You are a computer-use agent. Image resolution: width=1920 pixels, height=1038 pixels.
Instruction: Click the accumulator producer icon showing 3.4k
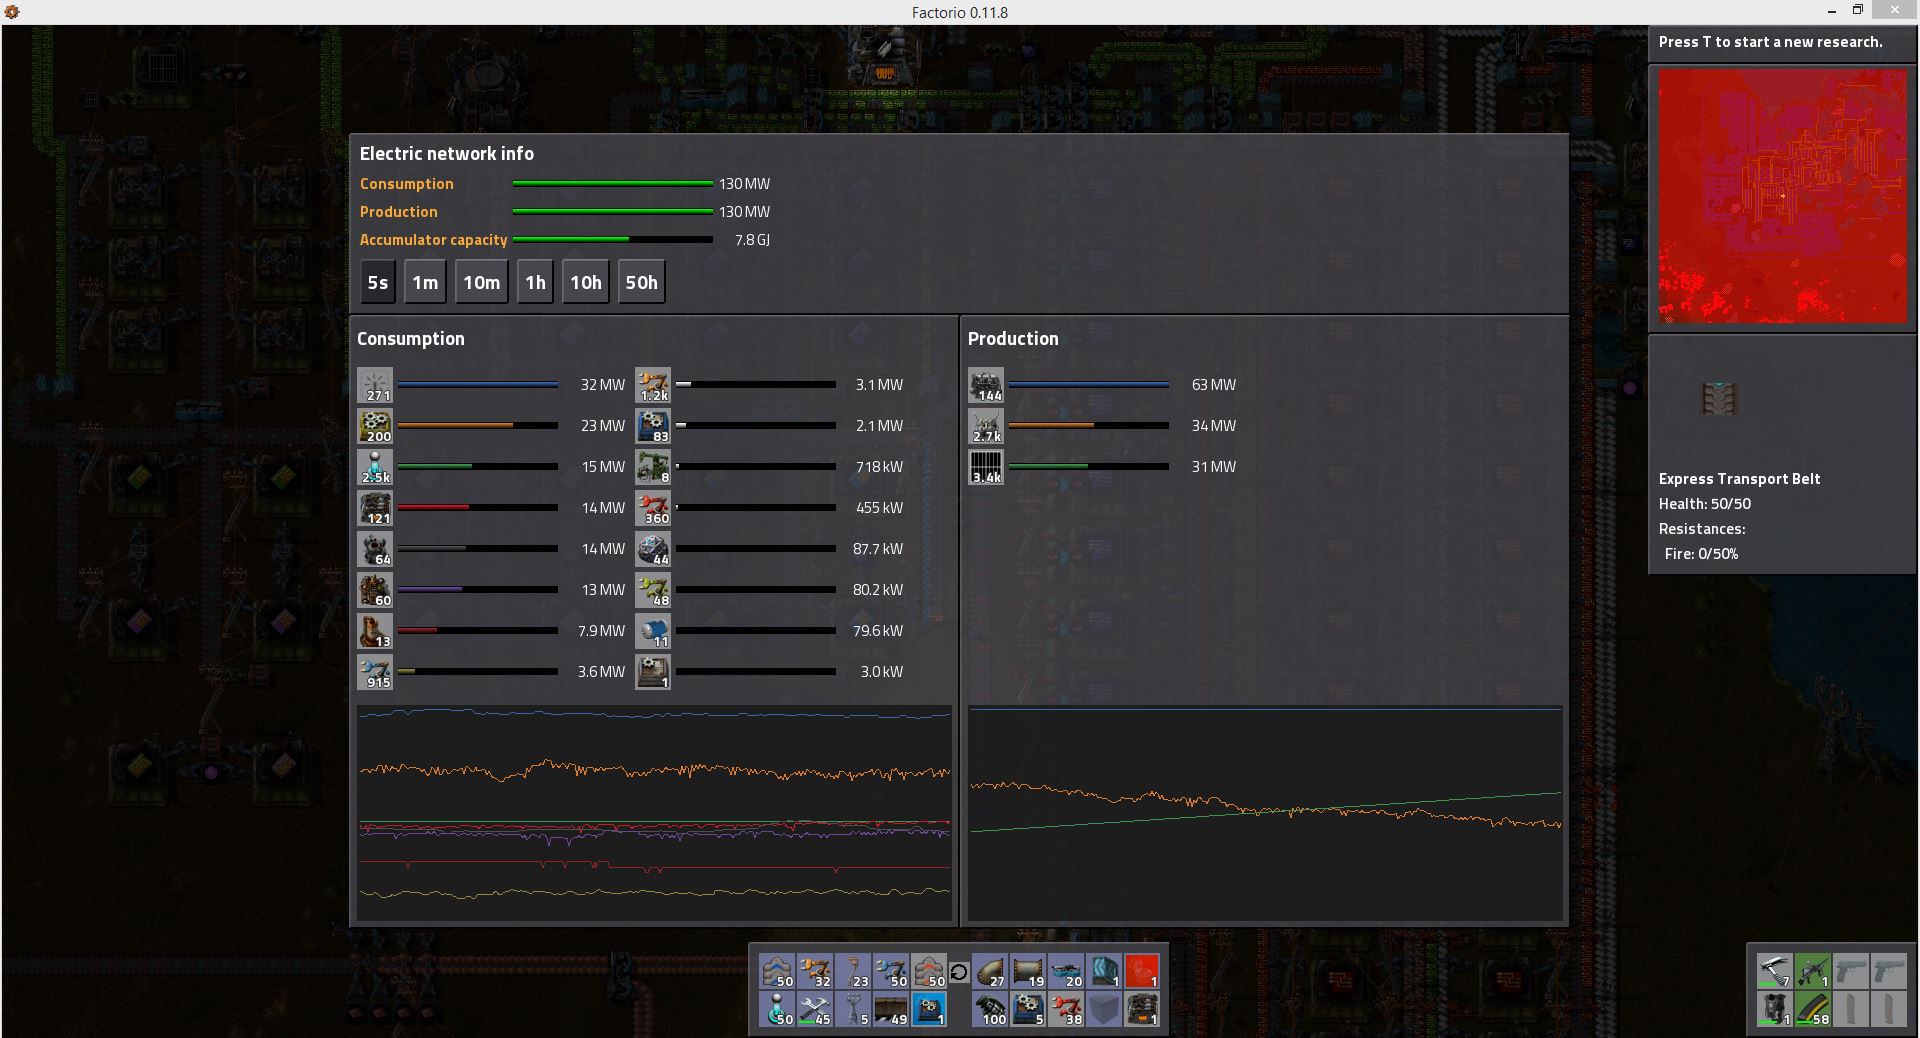click(x=986, y=467)
